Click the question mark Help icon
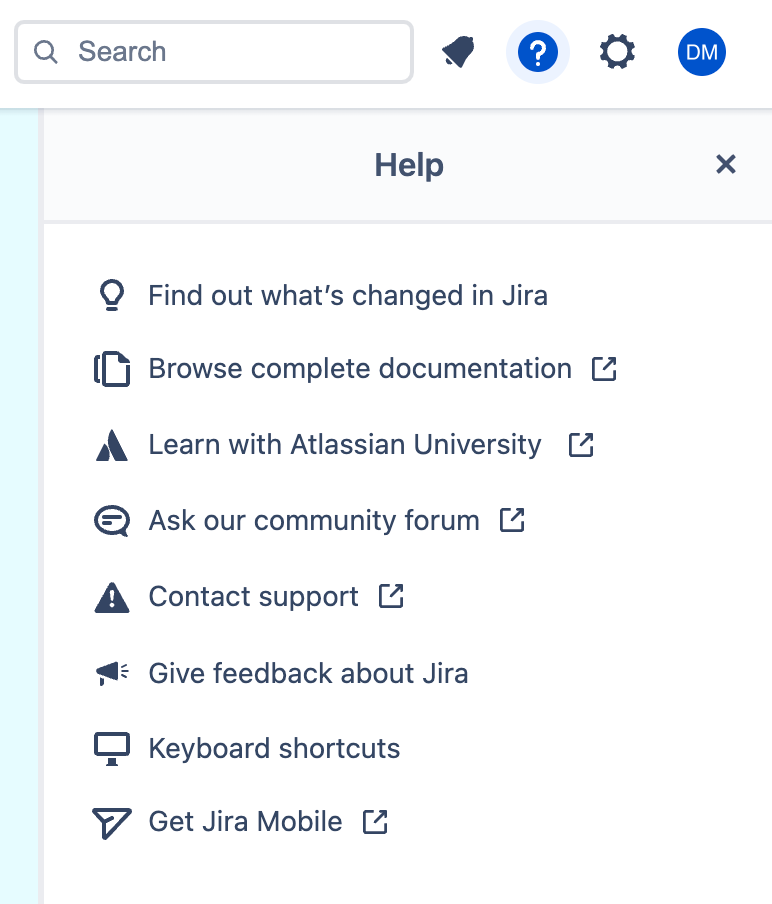The height and width of the screenshot is (904, 772). (537, 52)
